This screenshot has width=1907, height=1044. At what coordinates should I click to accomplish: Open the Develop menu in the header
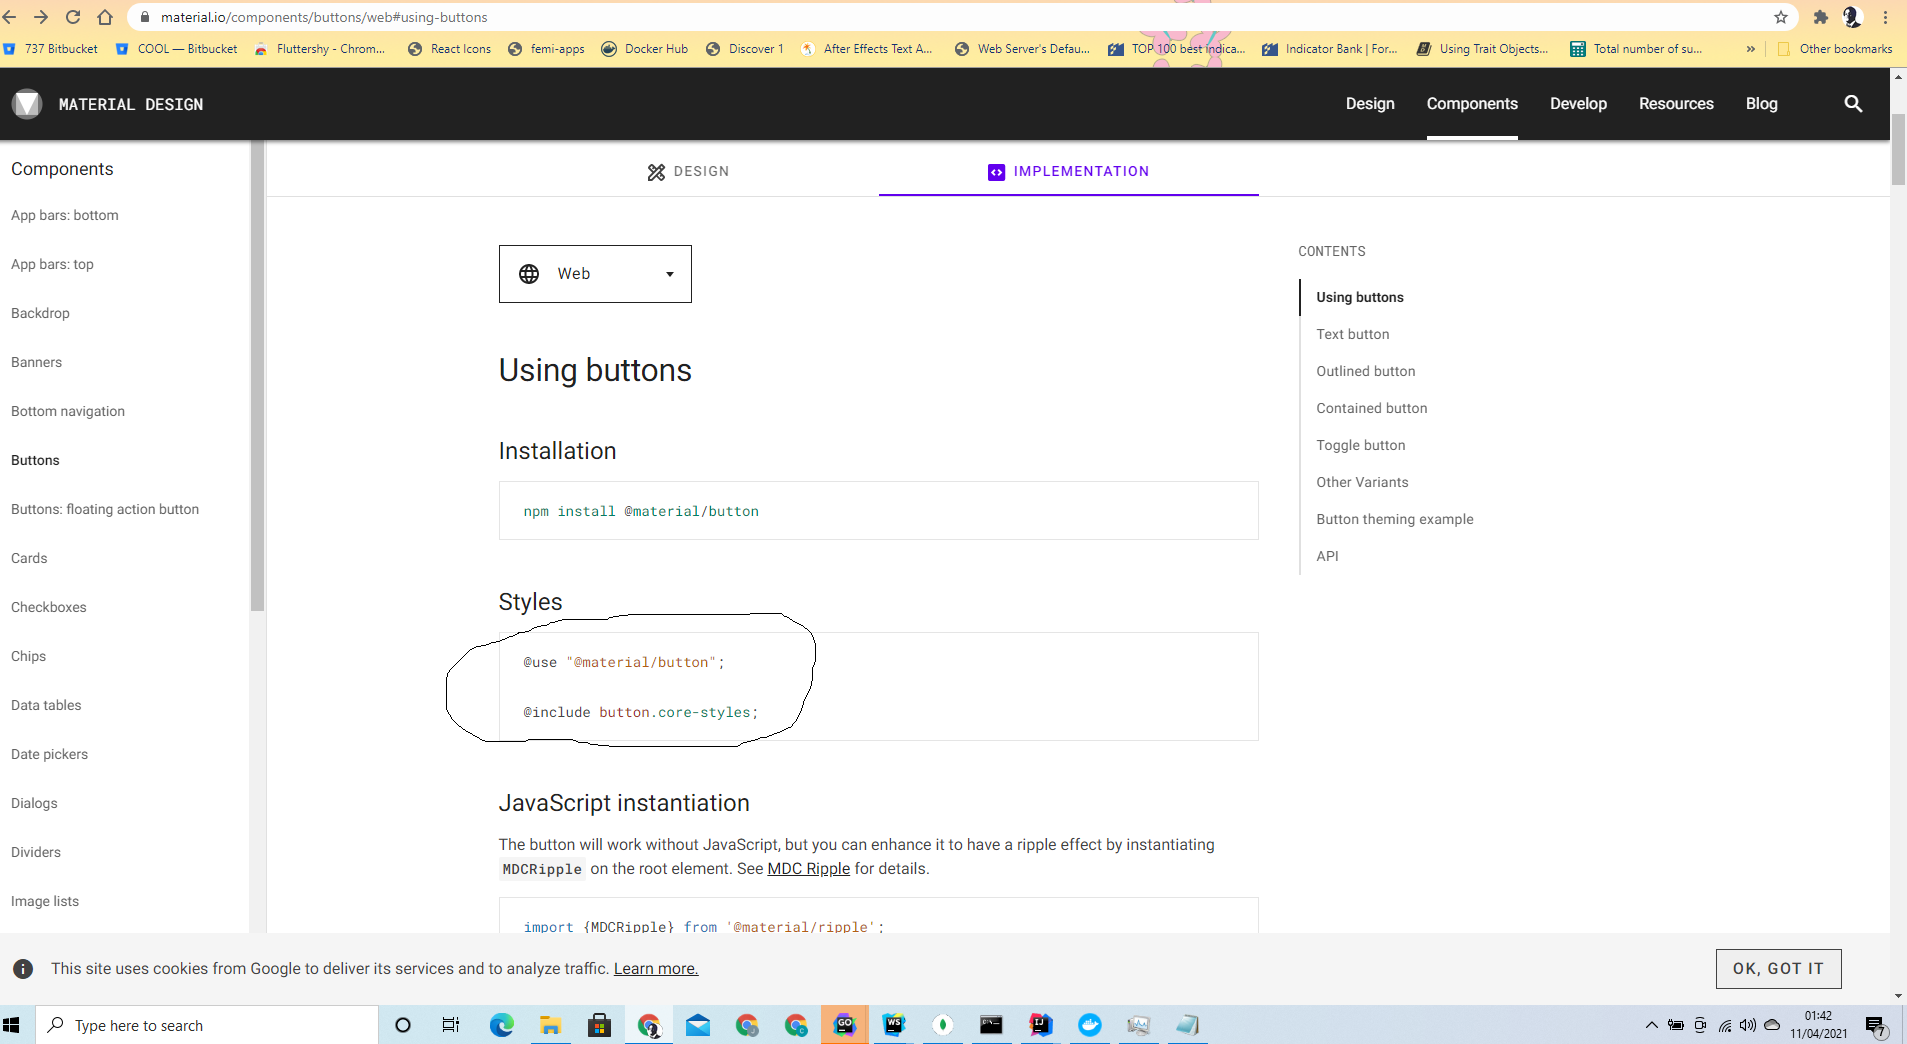pyautogui.click(x=1578, y=104)
